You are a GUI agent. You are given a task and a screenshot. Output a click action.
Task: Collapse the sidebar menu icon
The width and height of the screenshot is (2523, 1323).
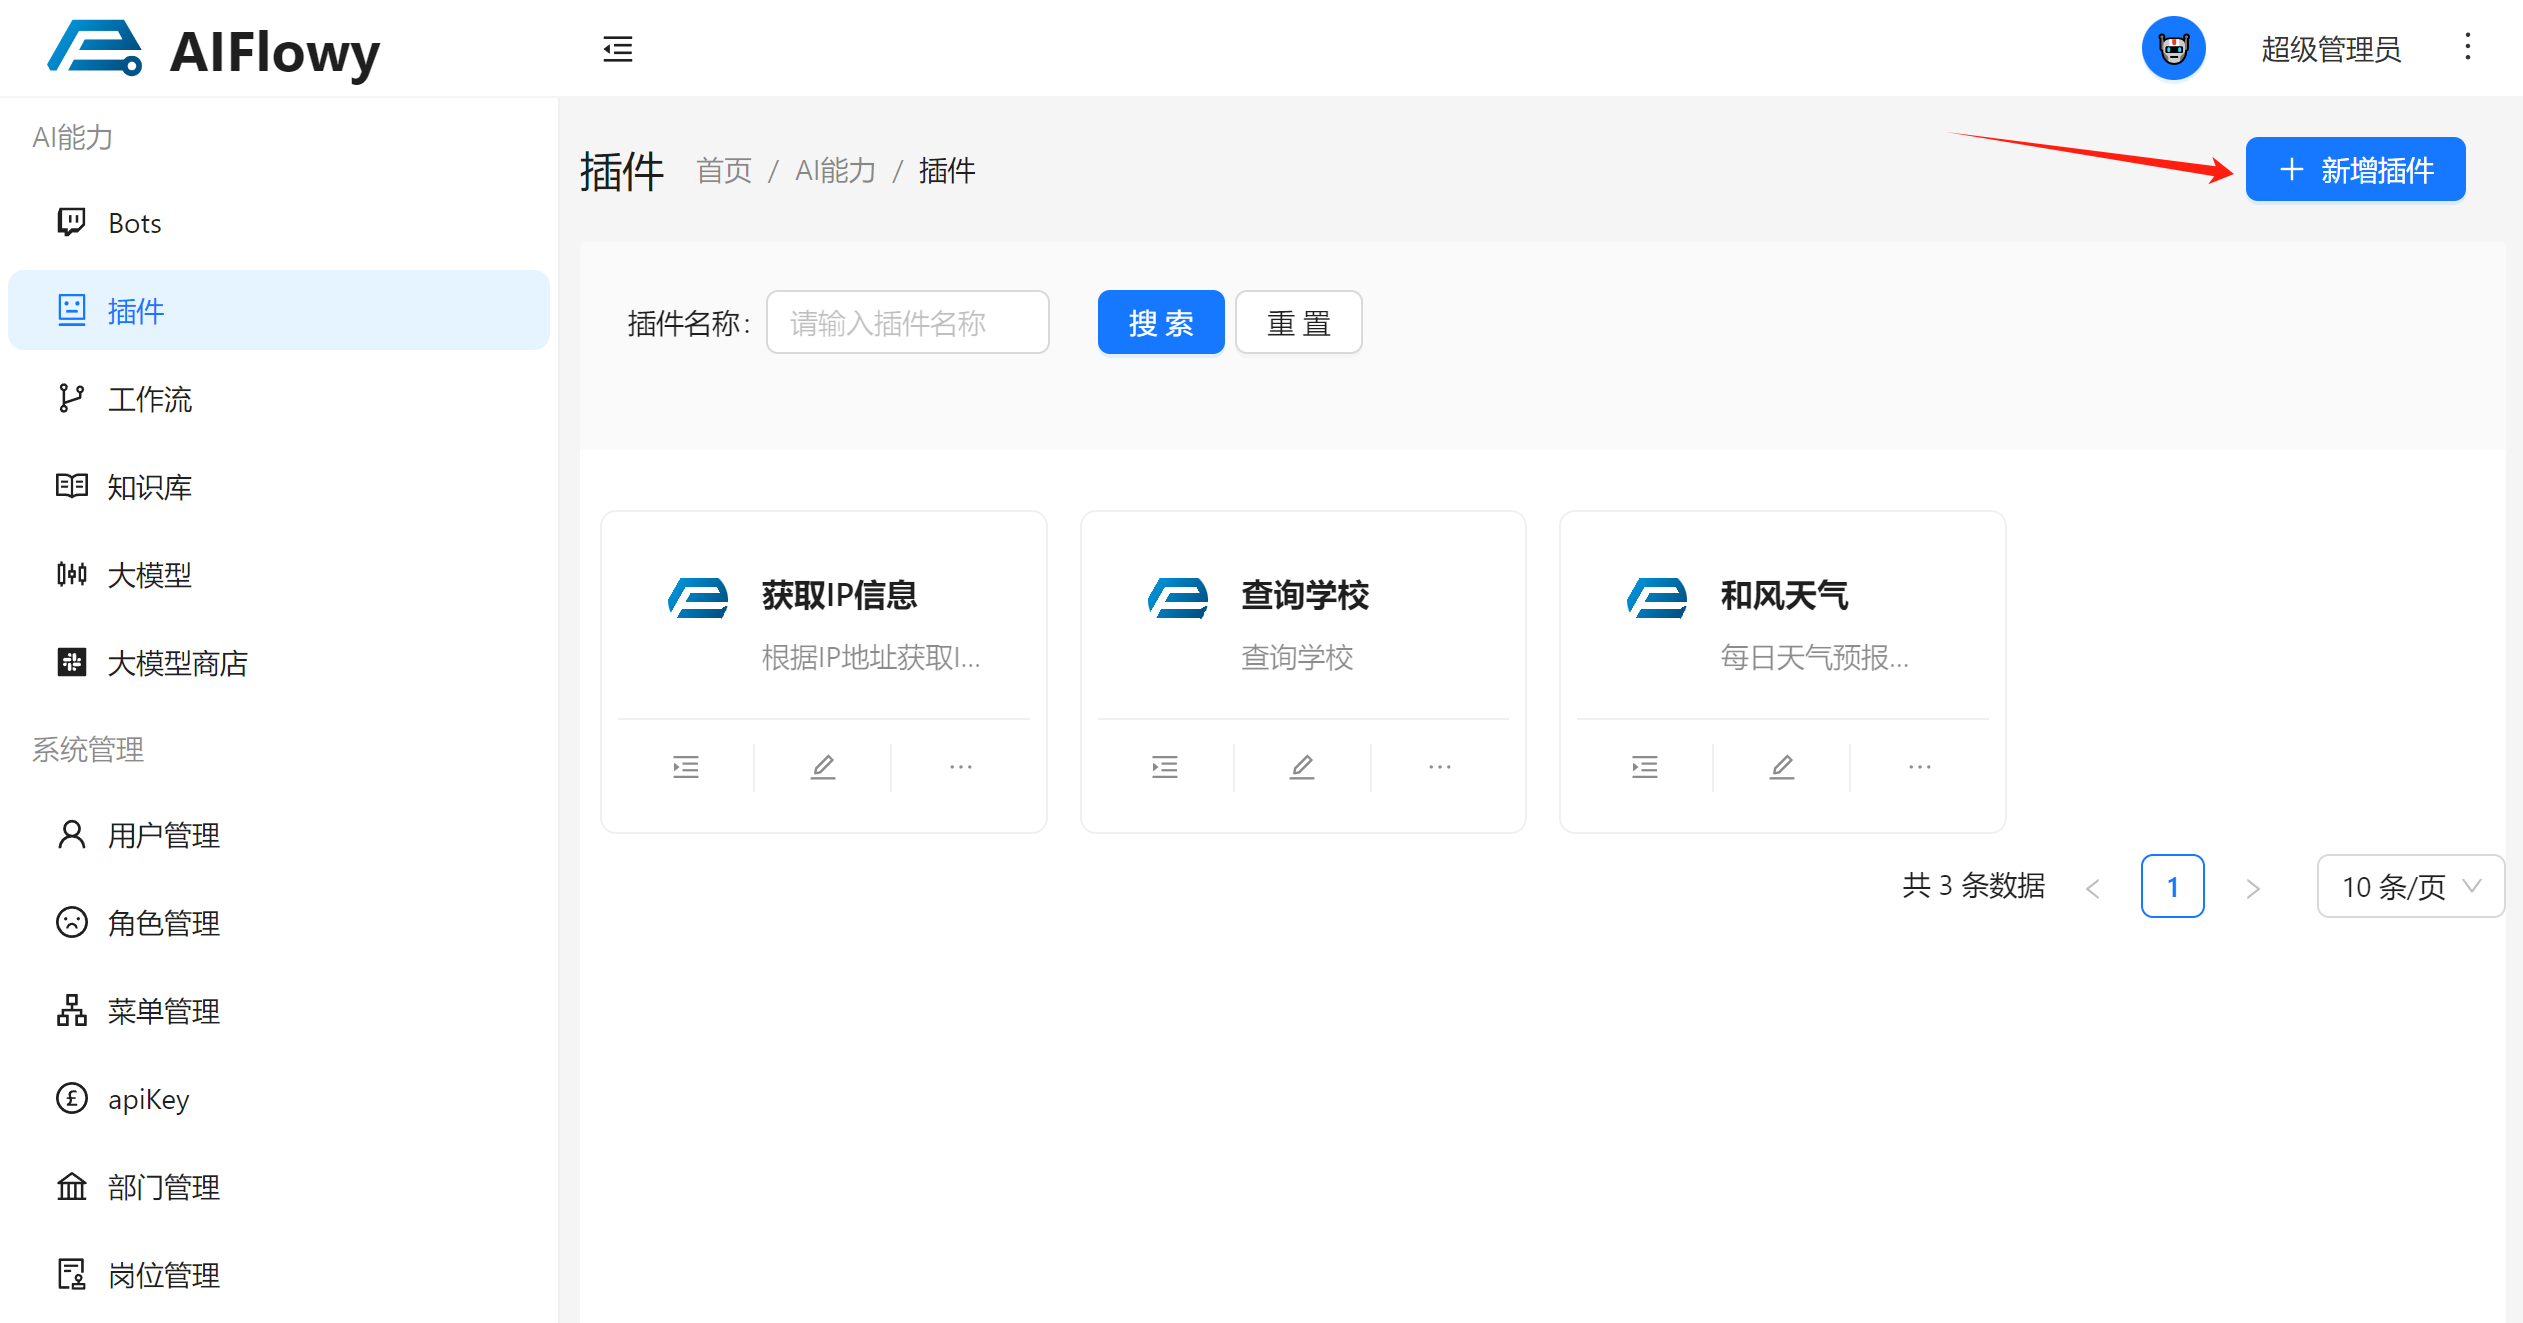(618, 48)
